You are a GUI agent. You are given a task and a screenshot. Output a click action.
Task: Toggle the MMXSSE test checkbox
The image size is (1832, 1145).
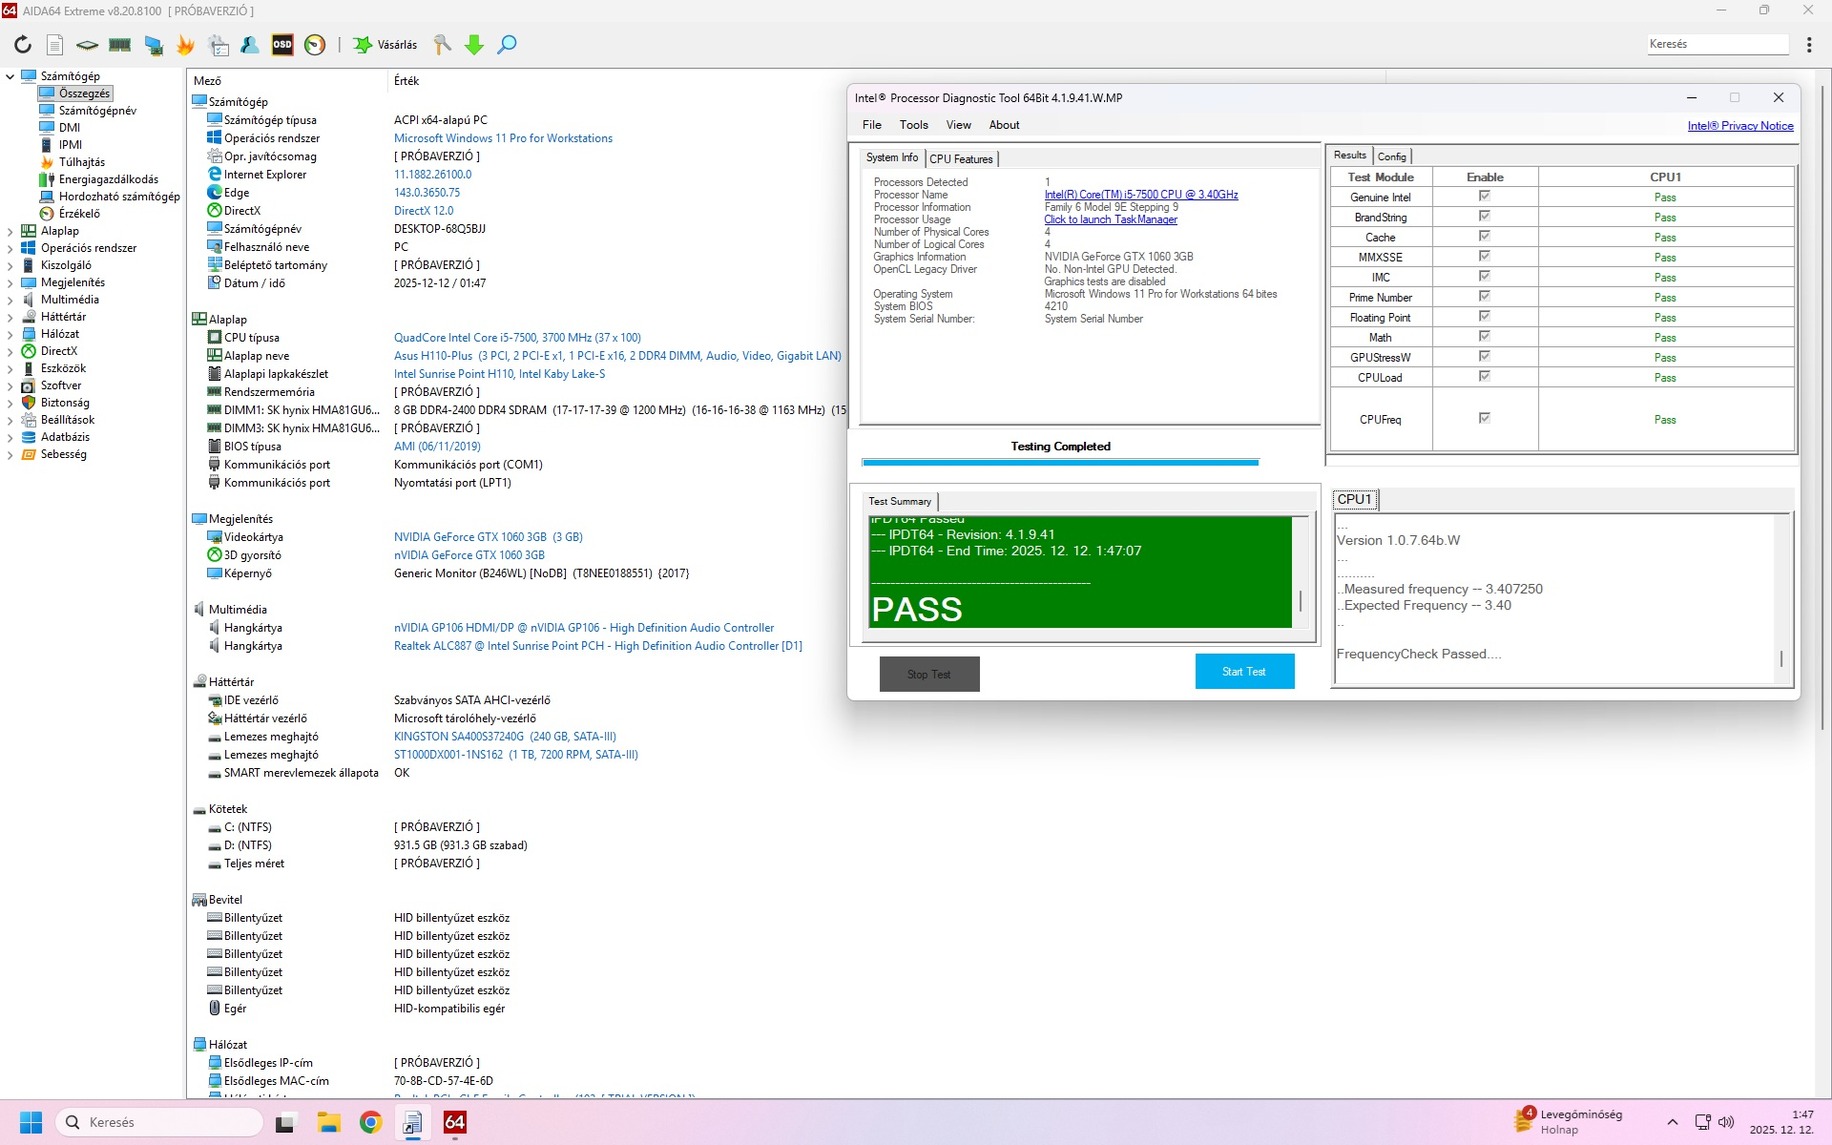click(1484, 256)
